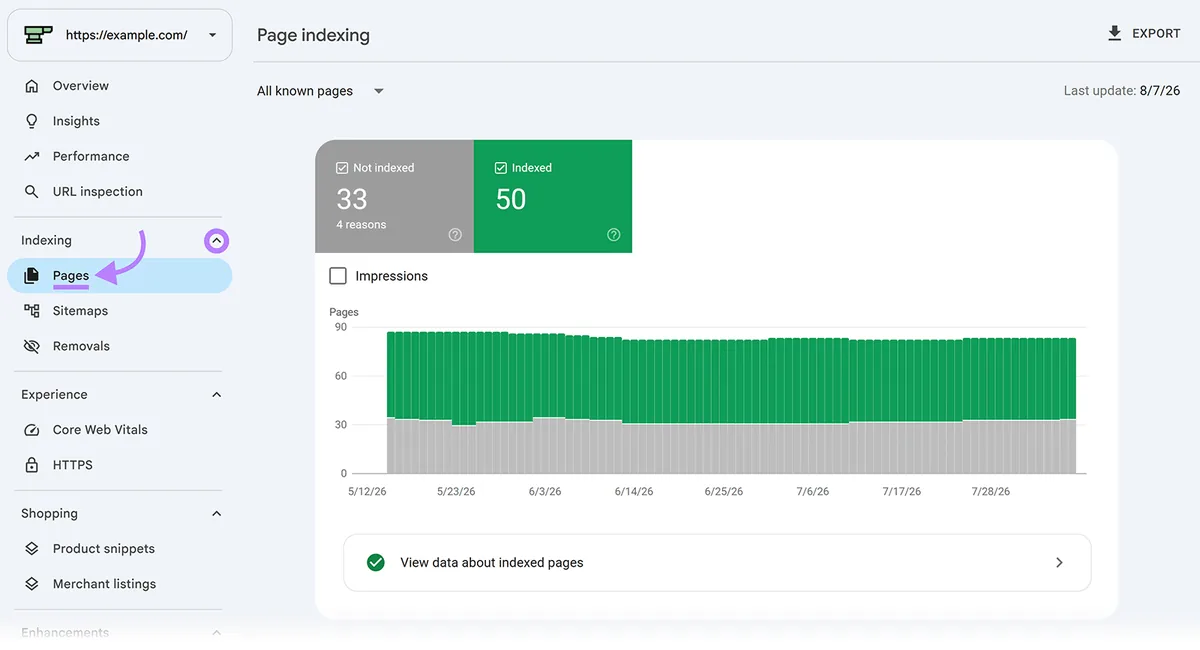Collapse the Indexing section
The width and height of the screenshot is (1200, 650).
tap(217, 240)
